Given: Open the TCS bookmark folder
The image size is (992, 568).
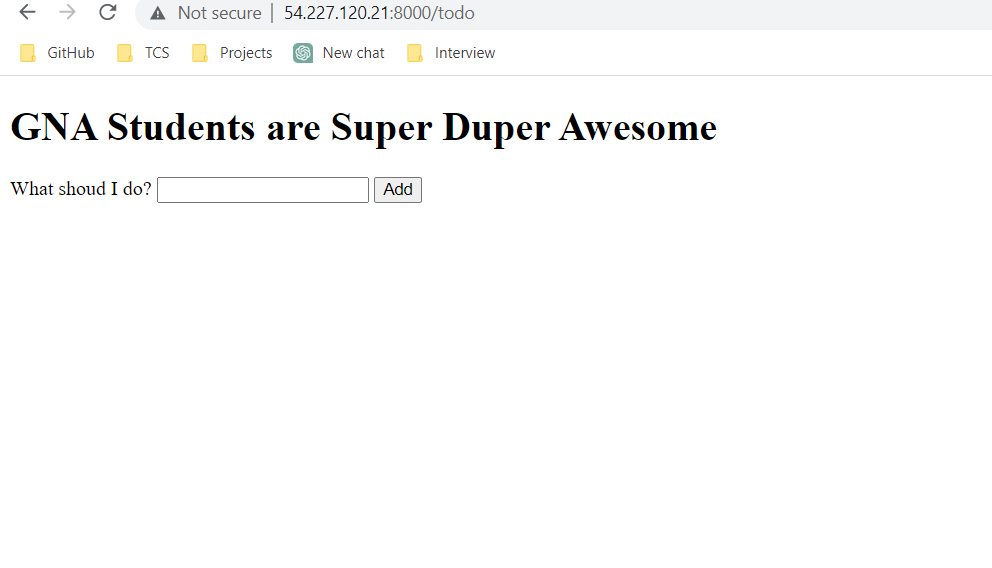Looking at the screenshot, I should point(143,53).
